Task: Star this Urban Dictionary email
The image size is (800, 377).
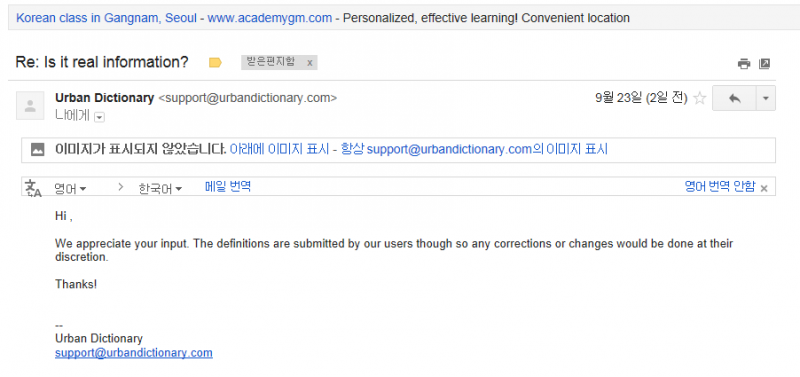Action: point(700,98)
